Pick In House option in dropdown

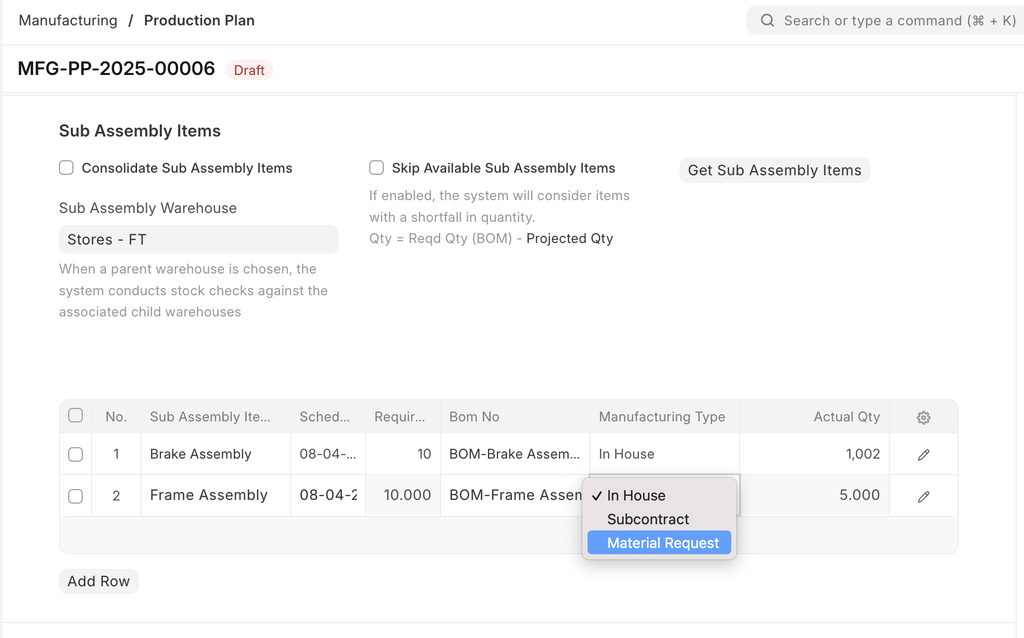pyautogui.click(x=636, y=495)
